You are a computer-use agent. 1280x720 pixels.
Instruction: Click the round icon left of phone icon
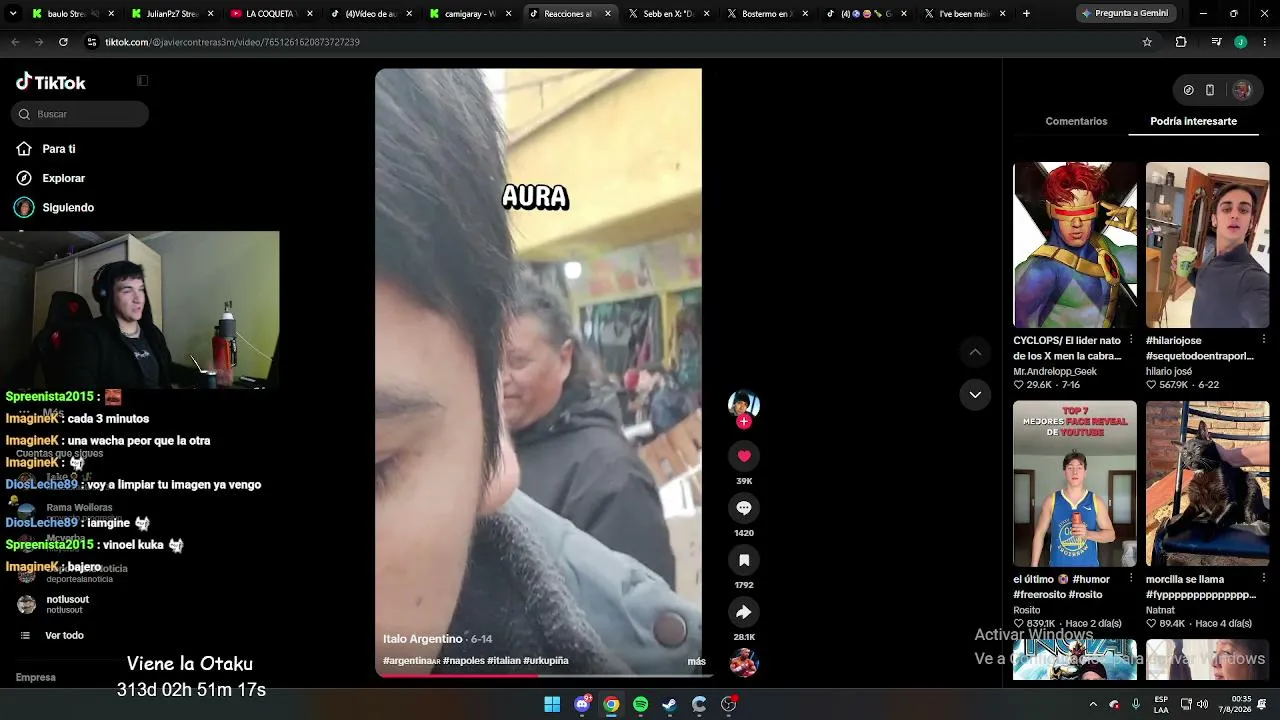coord(1188,90)
